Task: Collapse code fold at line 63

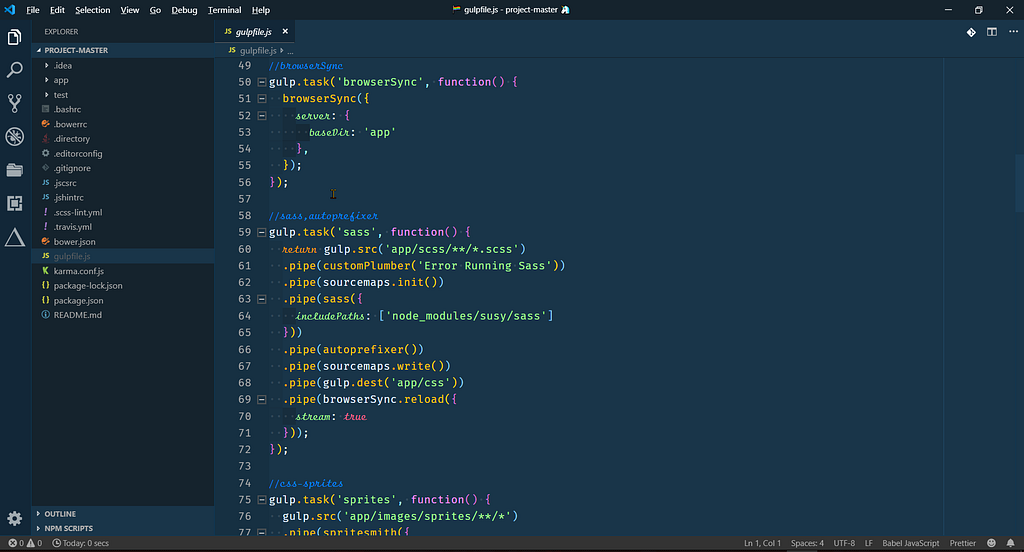Action: (261, 299)
